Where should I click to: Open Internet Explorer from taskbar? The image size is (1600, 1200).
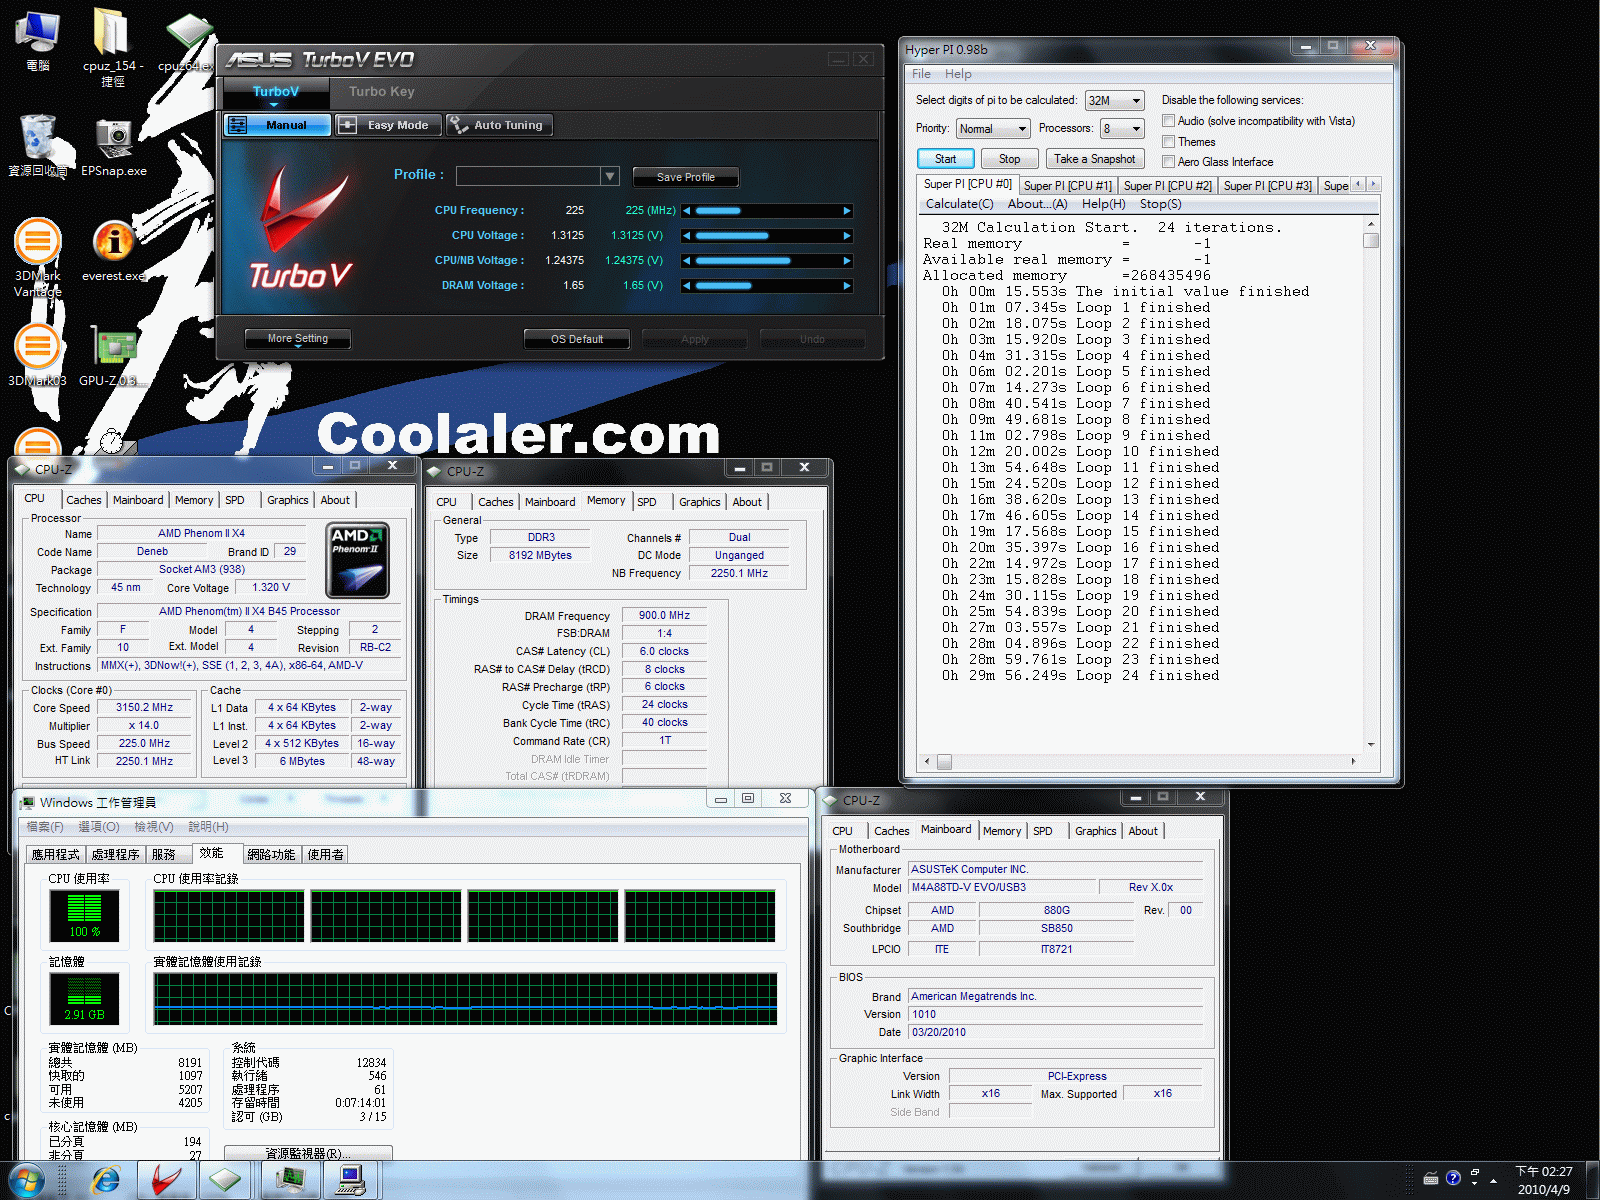[x=105, y=1181]
